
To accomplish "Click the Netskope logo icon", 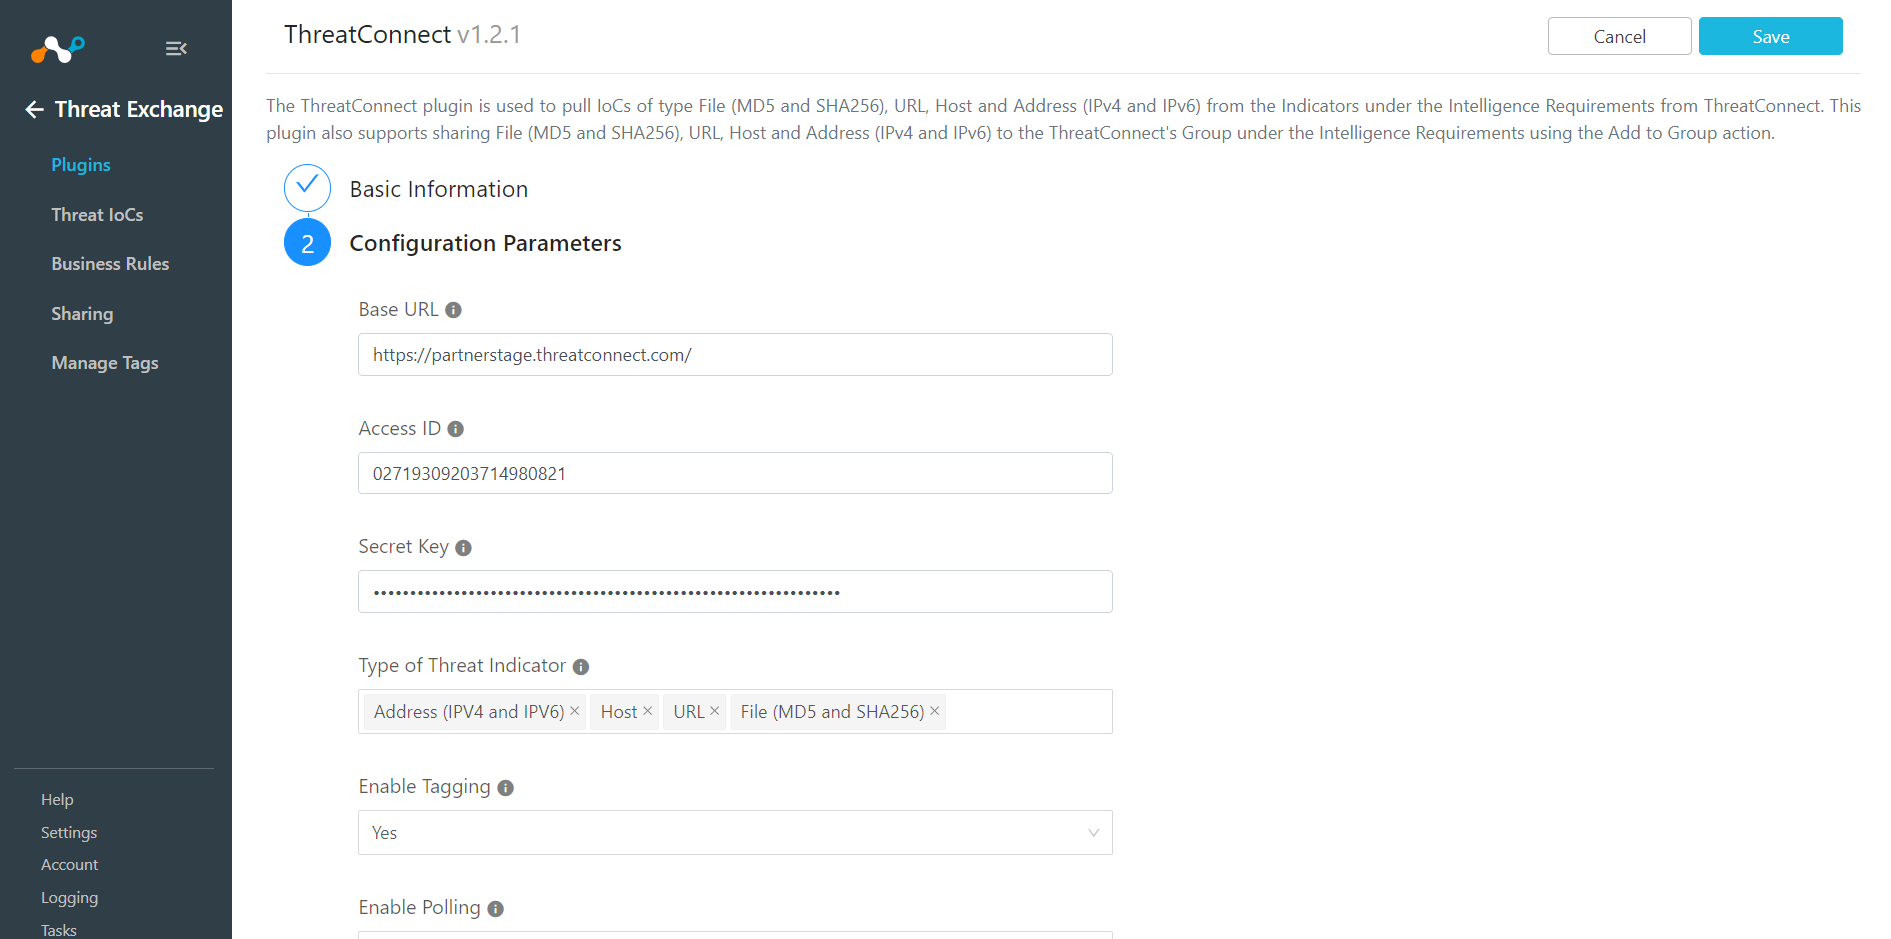I will pyautogui.click(x=58, y=48).
